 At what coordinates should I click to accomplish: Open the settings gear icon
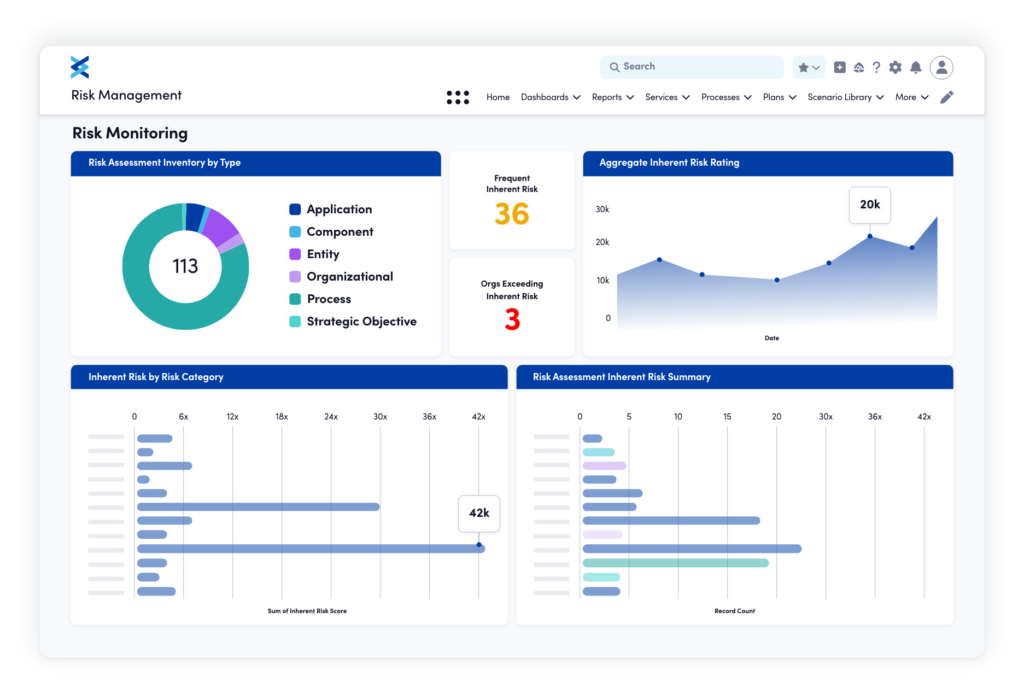896,67
